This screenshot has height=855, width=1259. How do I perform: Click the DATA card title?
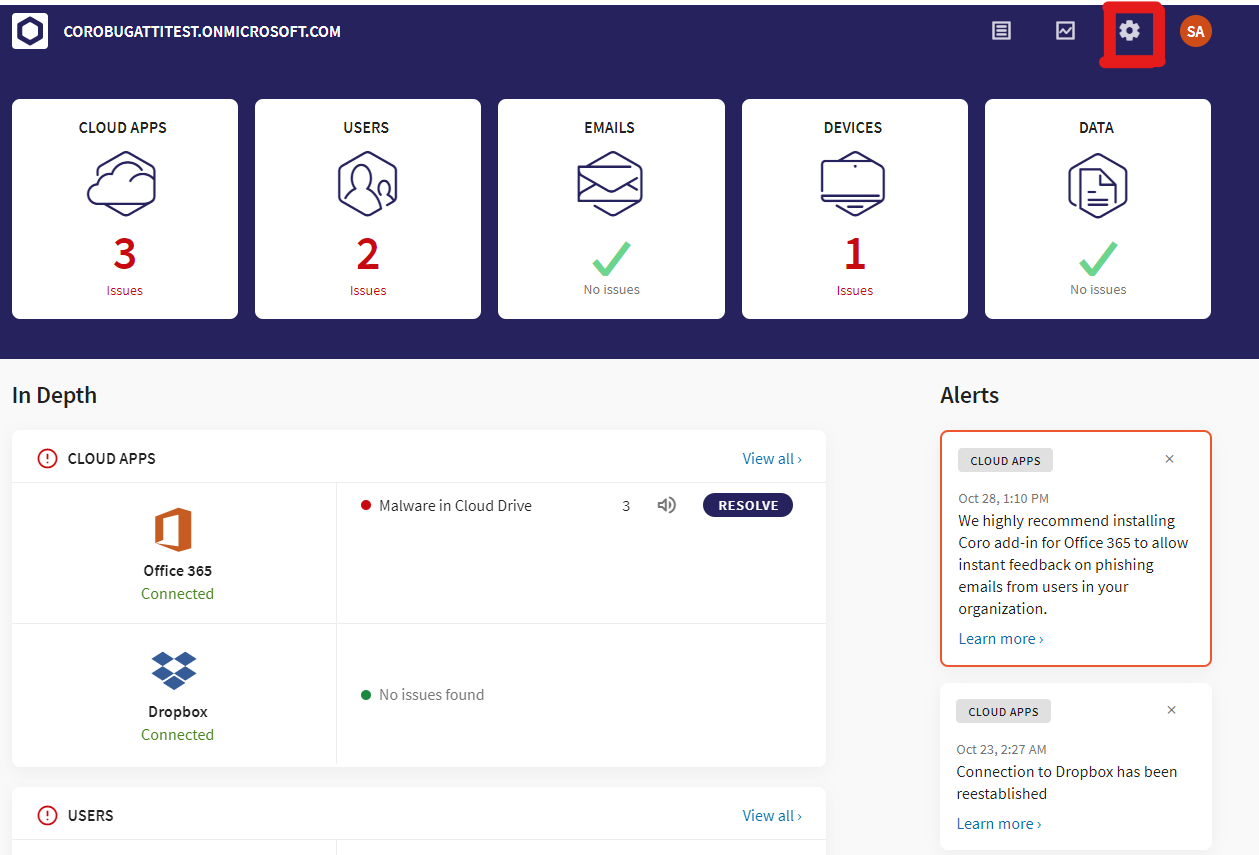[1097, 127]
